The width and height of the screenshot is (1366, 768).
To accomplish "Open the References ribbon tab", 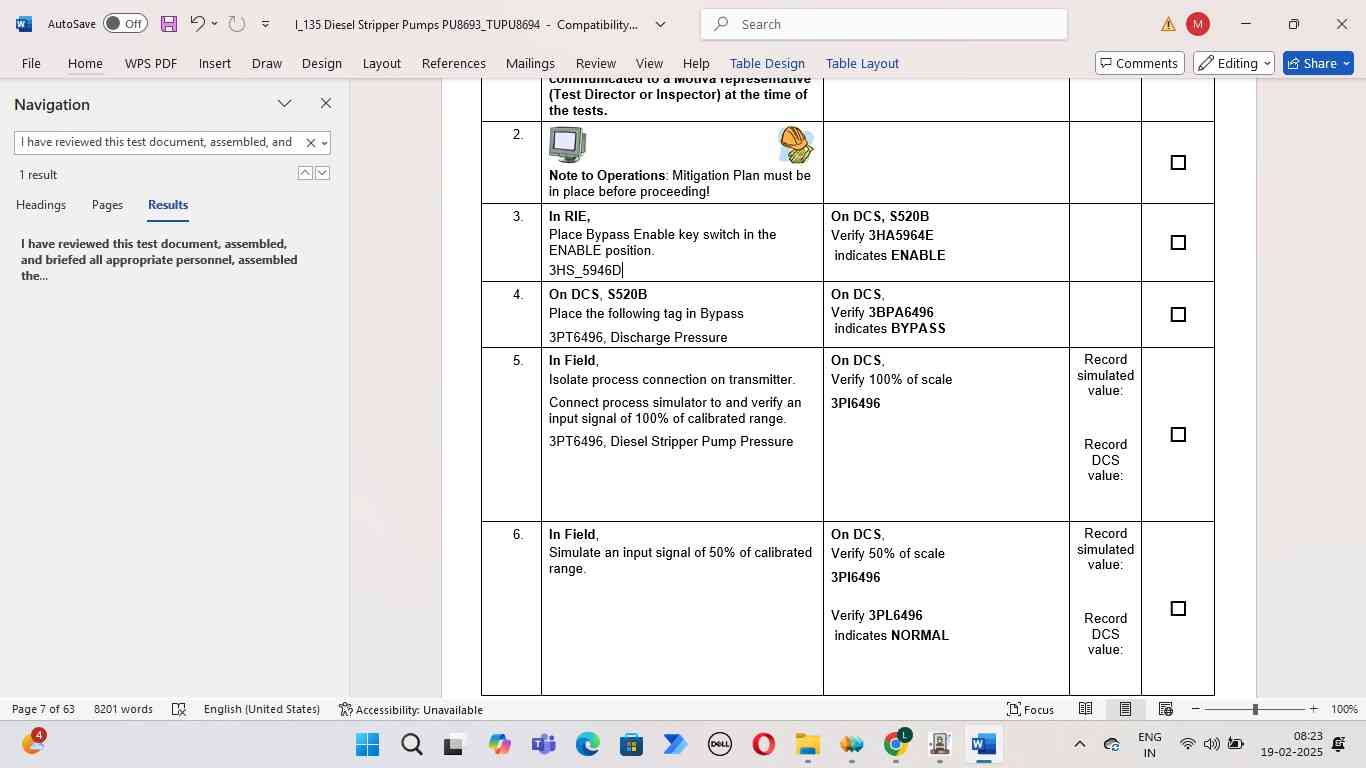I will click(x=454, y=63).
